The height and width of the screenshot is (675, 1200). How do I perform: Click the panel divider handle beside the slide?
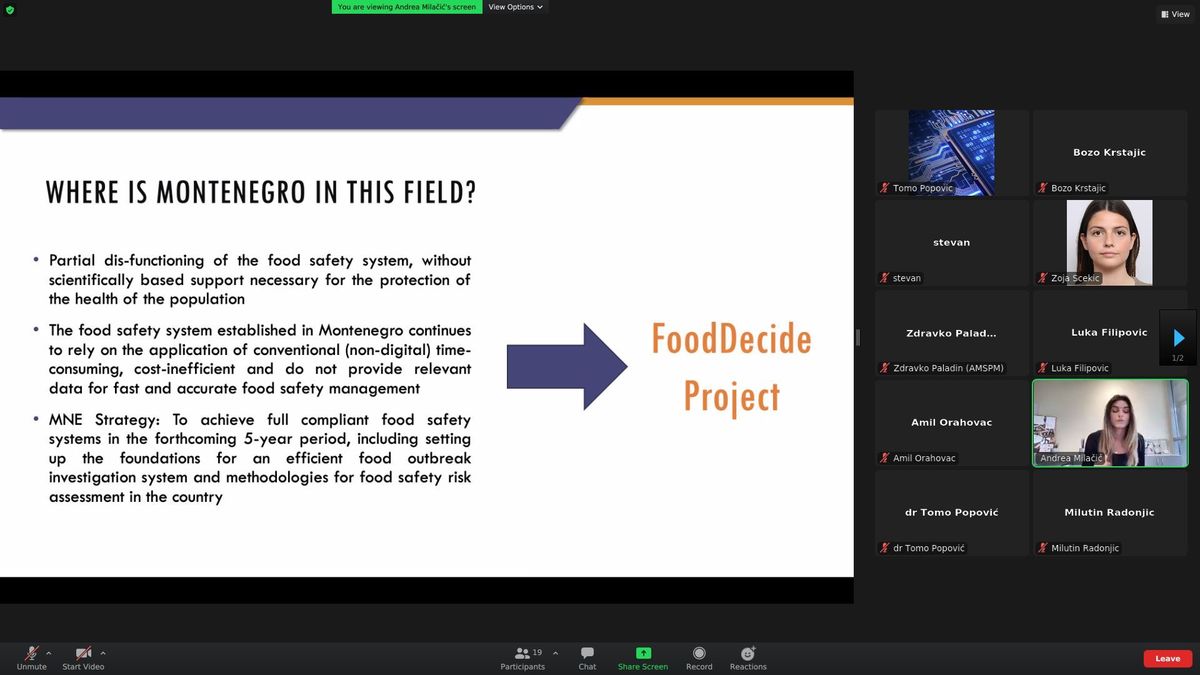pos(858,338)
